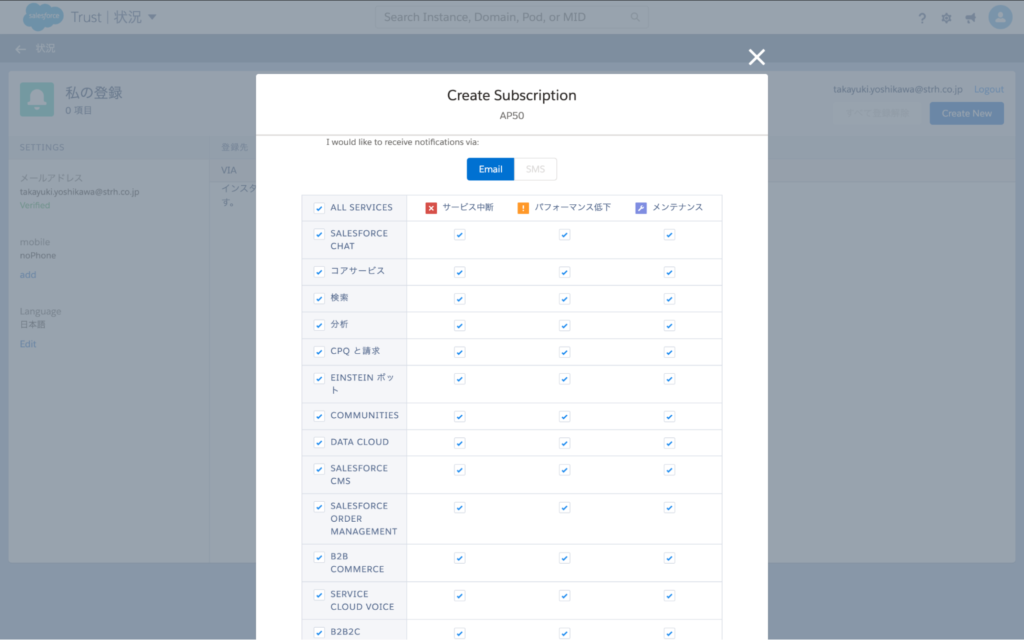
Task: Uncheck the DATA CLOUD row checkbox
Action: 319,443
